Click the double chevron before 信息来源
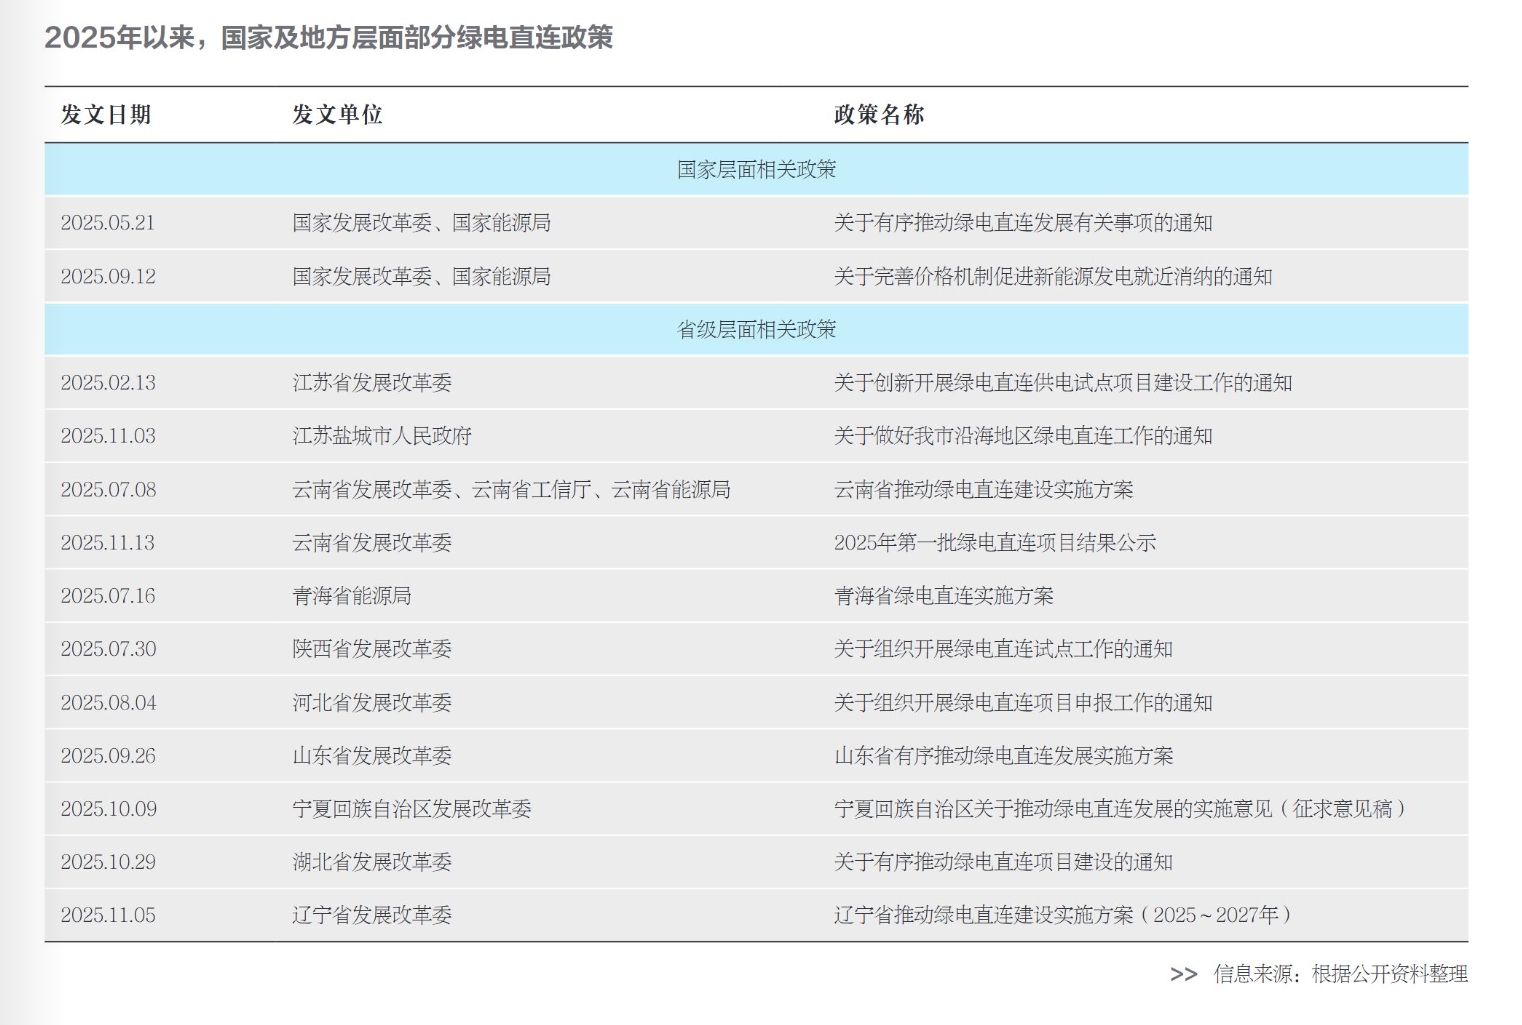Screen dimensions: 1522x1025 point(1183,974)
